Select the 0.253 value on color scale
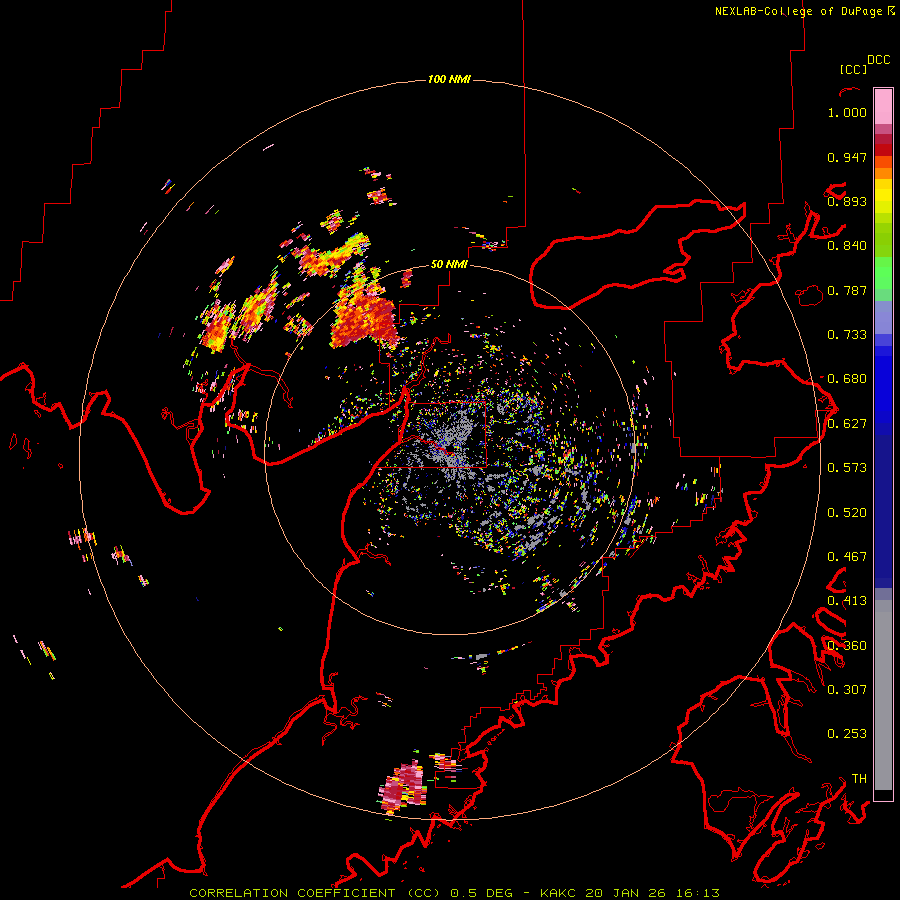This screenshot has height=900, width=900. [847, 734]
